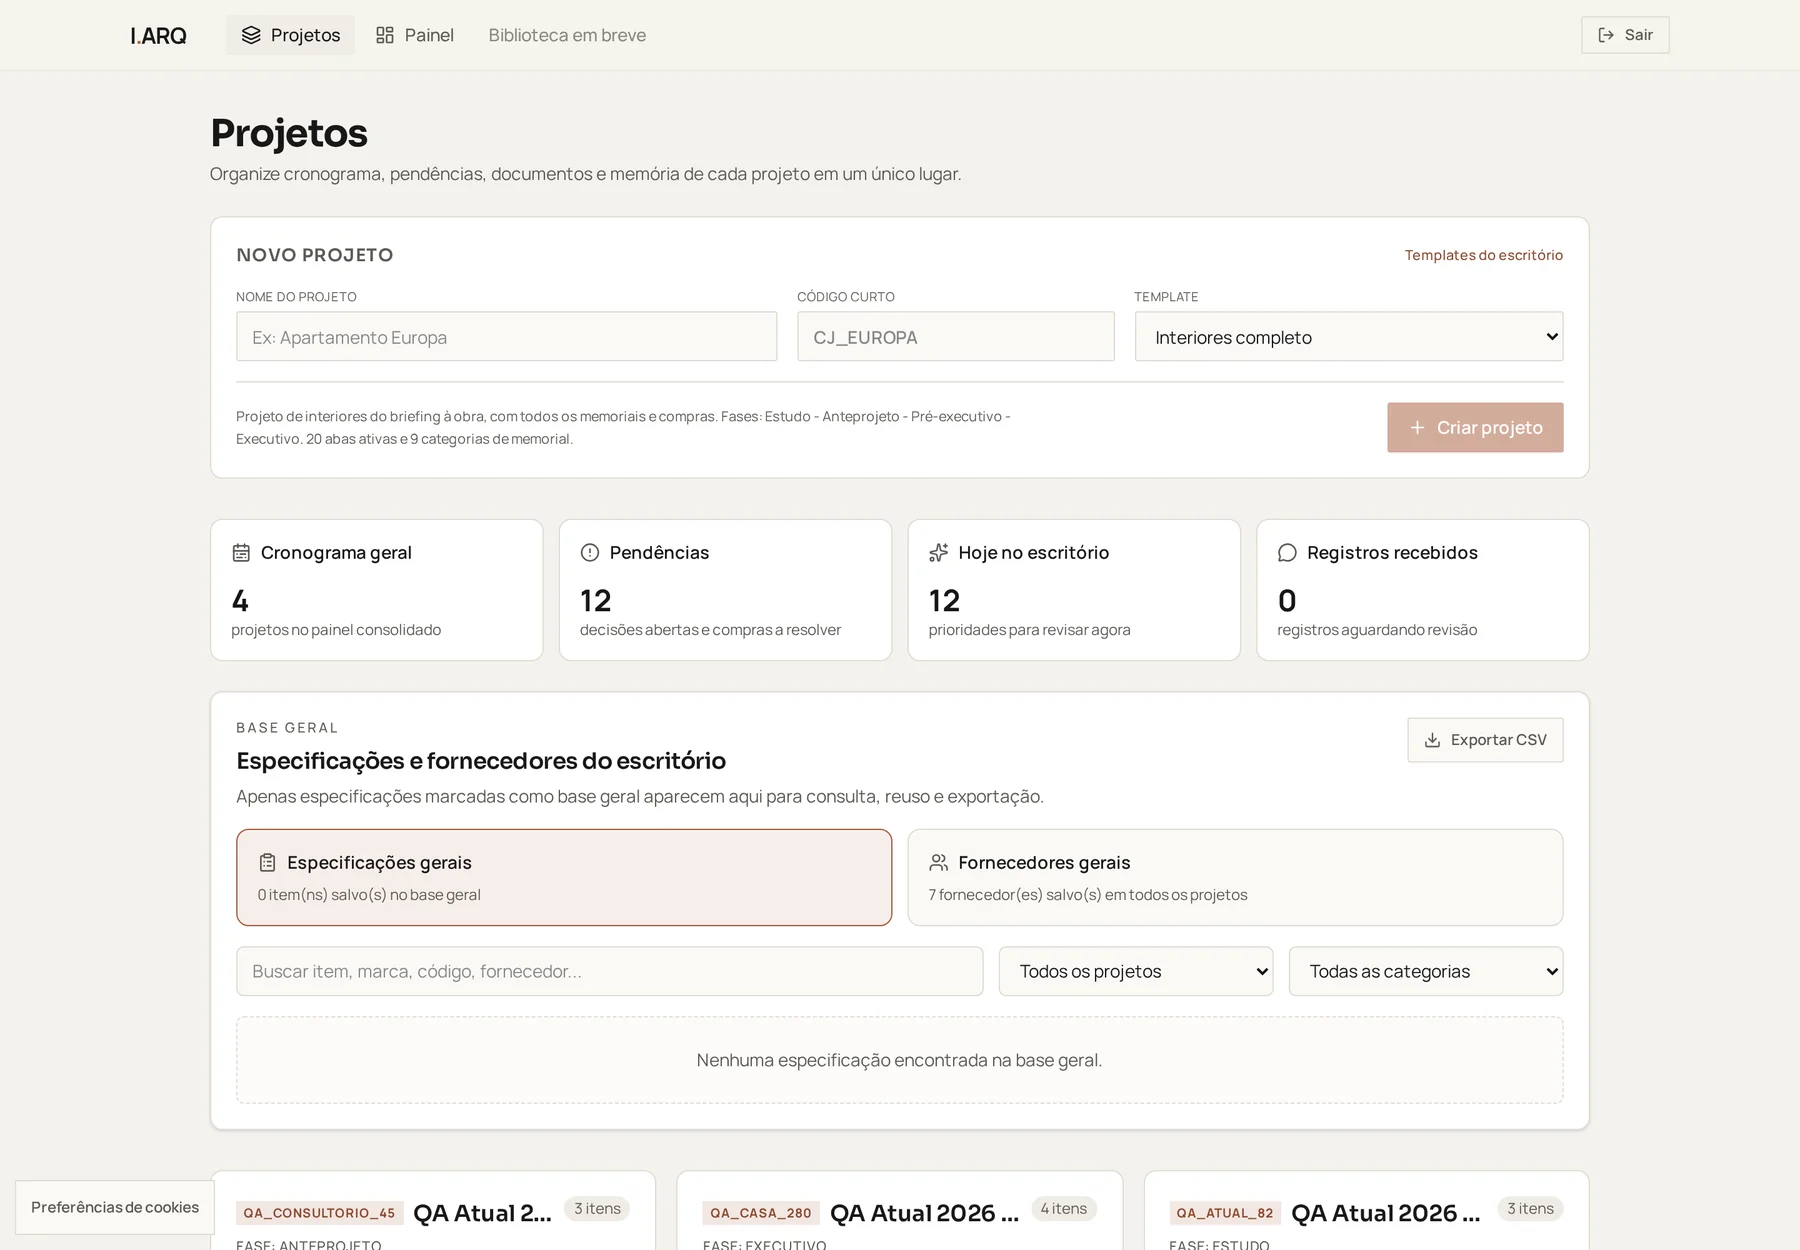Expand the Todas as categorias filter

[x=1426, y=971]
